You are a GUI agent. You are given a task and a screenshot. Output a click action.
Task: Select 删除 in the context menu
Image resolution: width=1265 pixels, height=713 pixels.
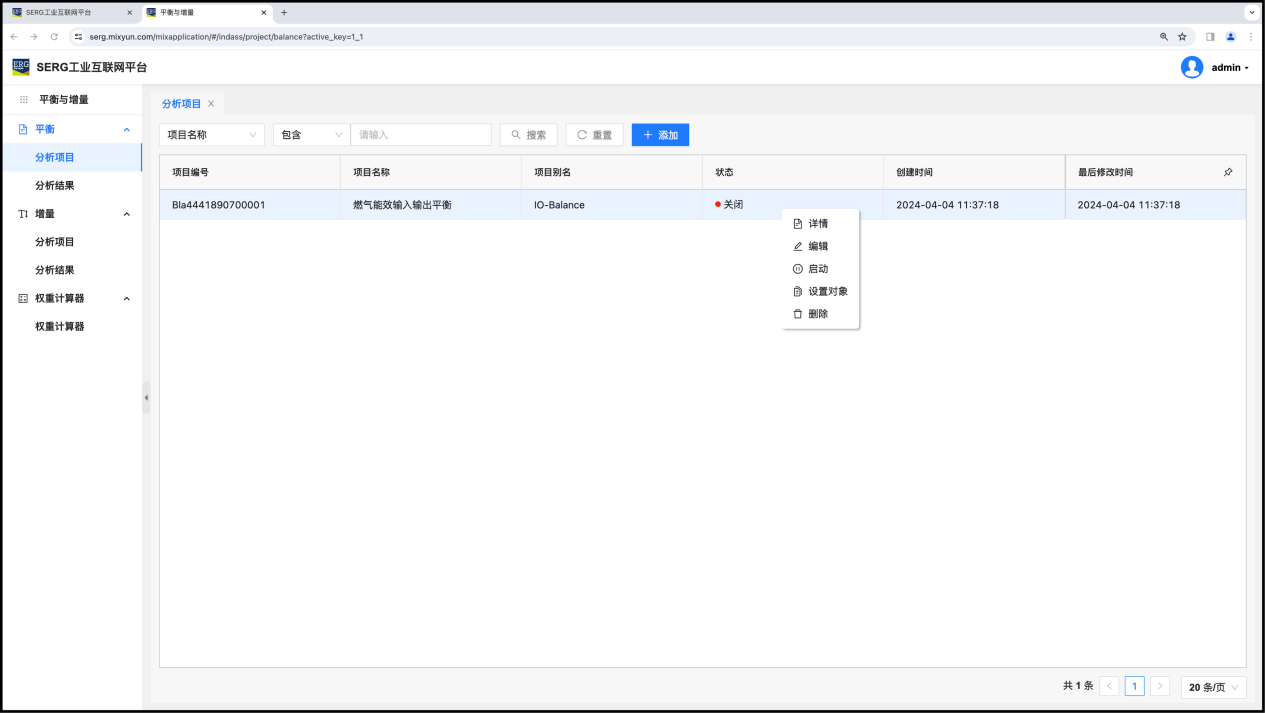(817, 314)
